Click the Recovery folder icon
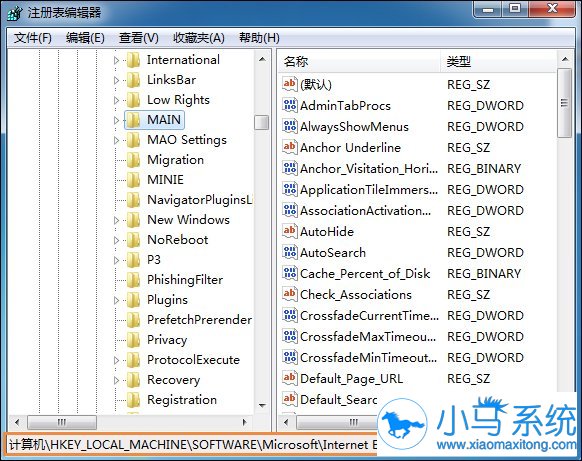Image resolution: width=582 pixels, height=461 pixels. 133,380
